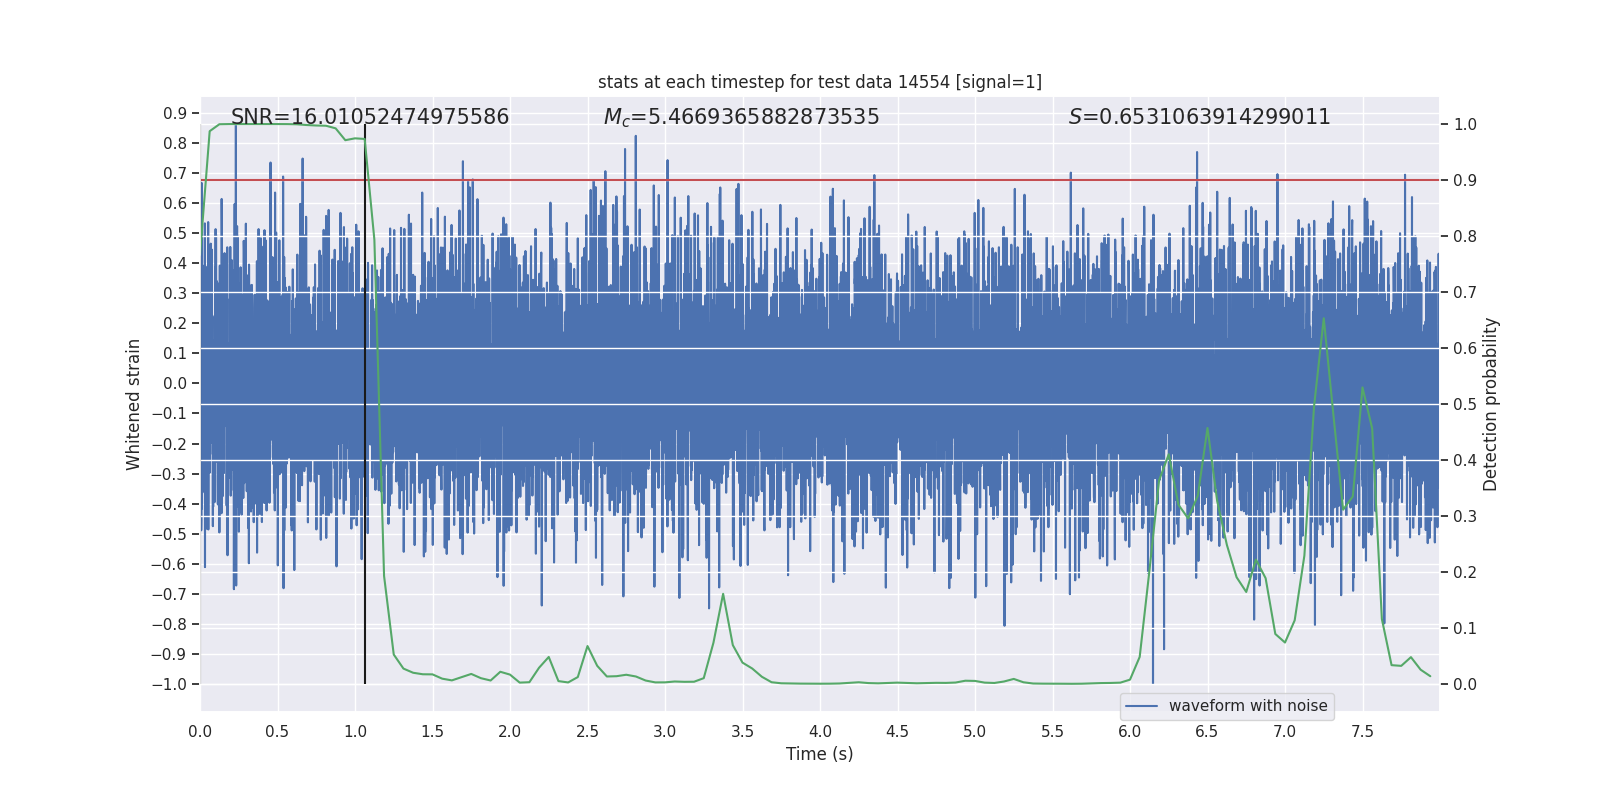Click the 0.7 tick on the Whitened strain axis
Screen dimensions: 1600x800
[x=175, y=173]
